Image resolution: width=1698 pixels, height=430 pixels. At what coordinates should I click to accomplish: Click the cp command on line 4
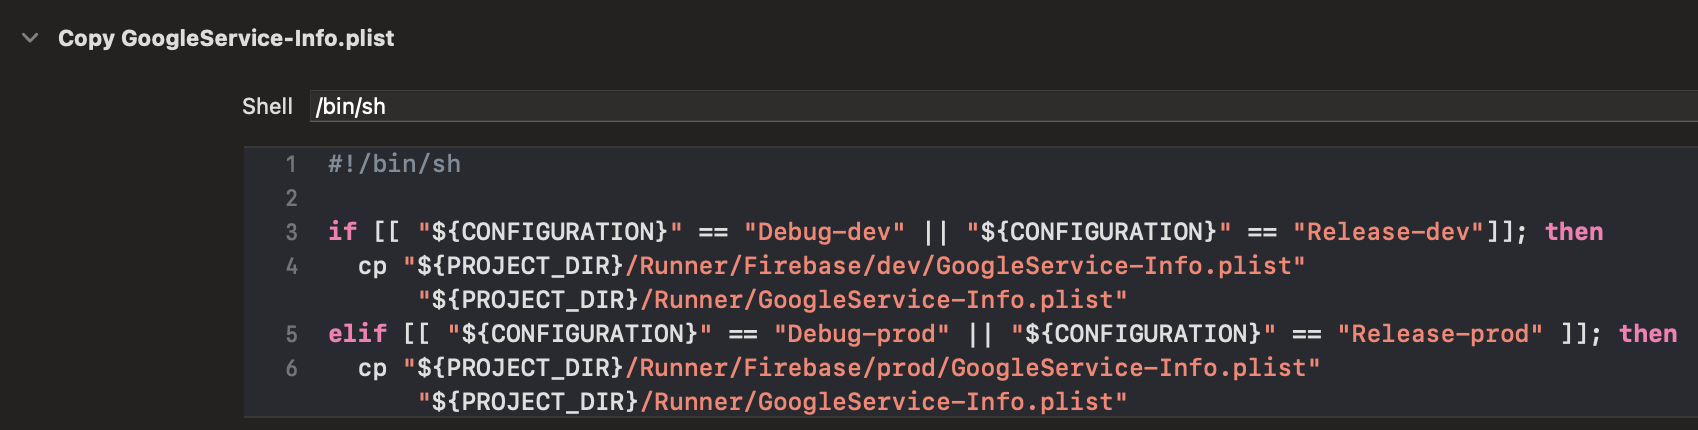coord(373,266)
